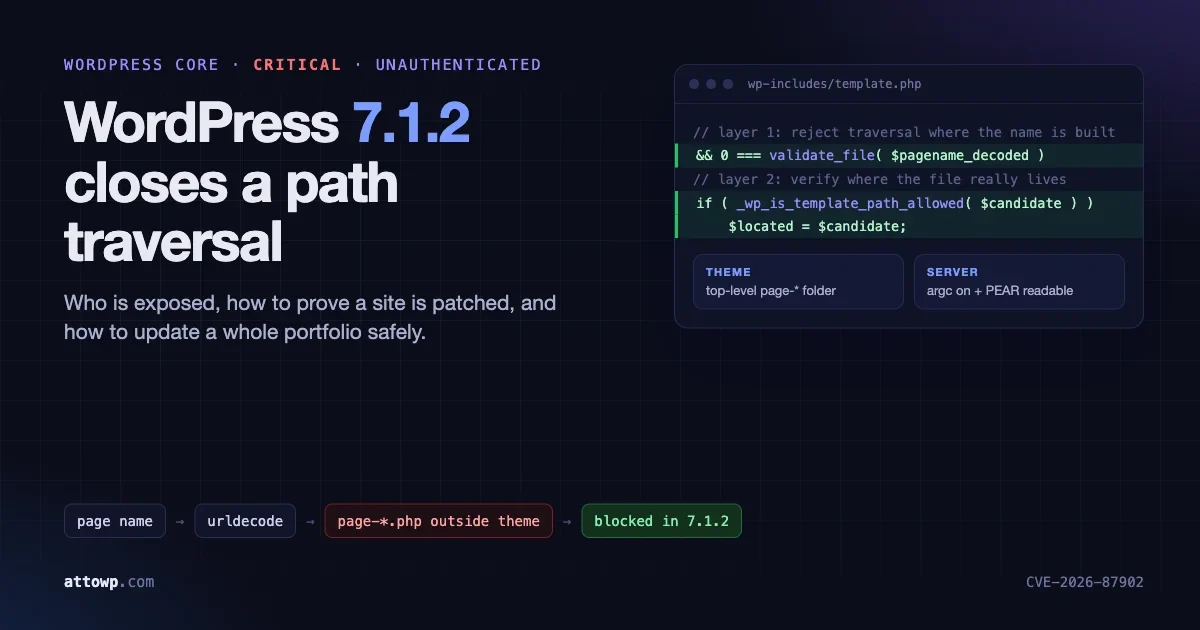Viewport: 1200px width, 630px height.
Task: Click the 'Who is exposed' subtitle text
Action: click(x=310, y=317)
